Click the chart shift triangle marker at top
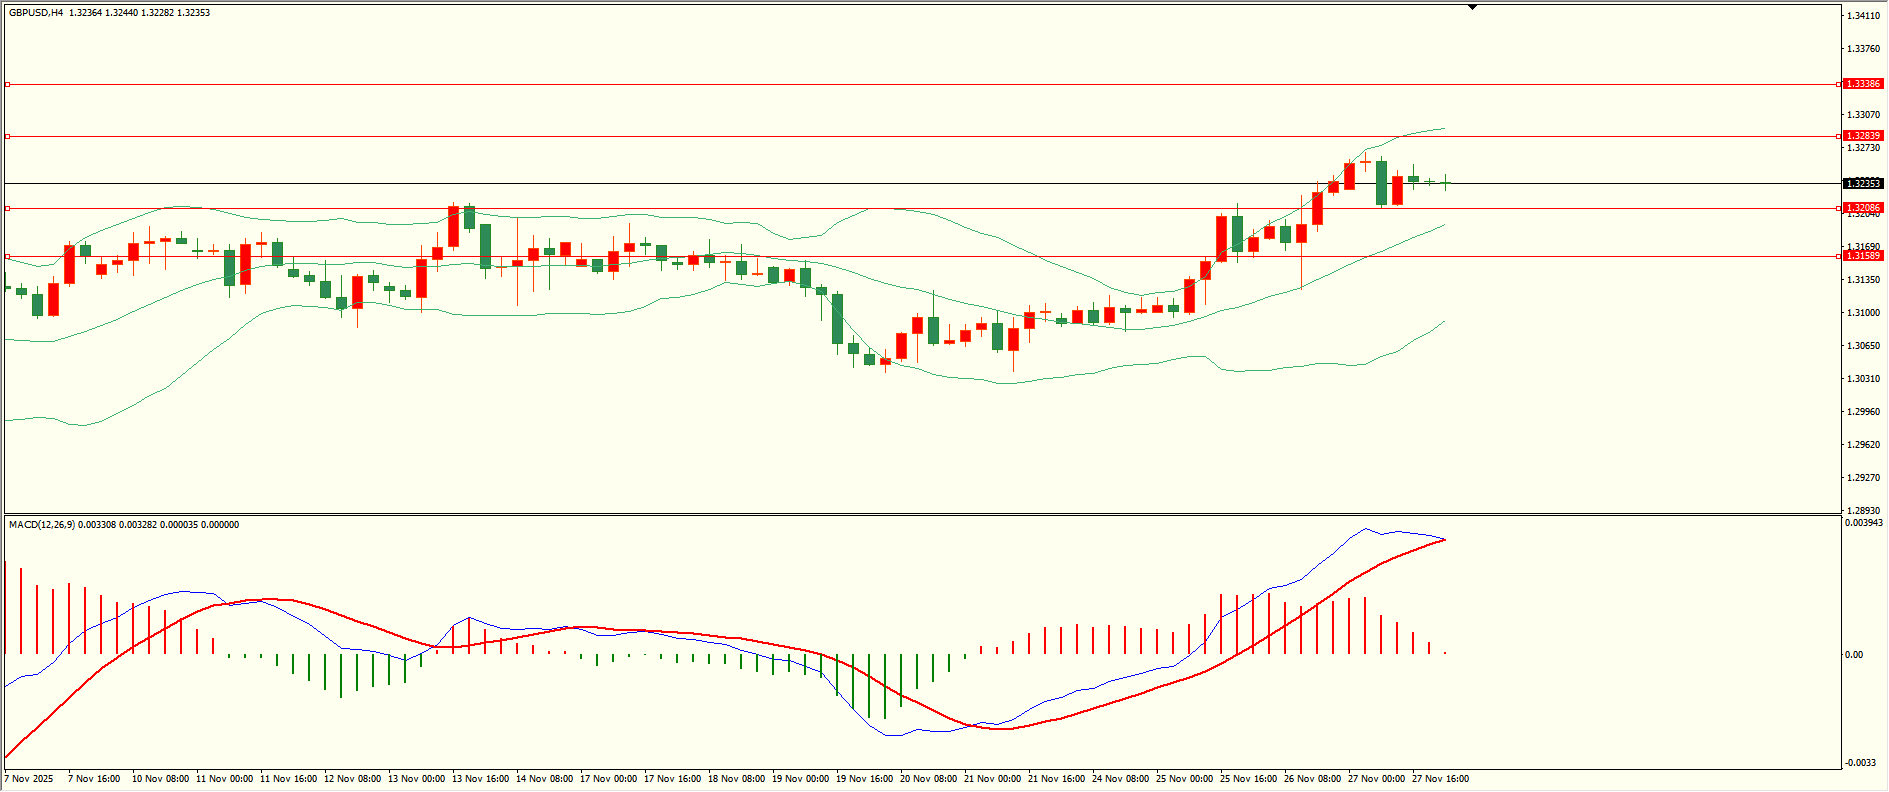 click(x=1472, y=7)
